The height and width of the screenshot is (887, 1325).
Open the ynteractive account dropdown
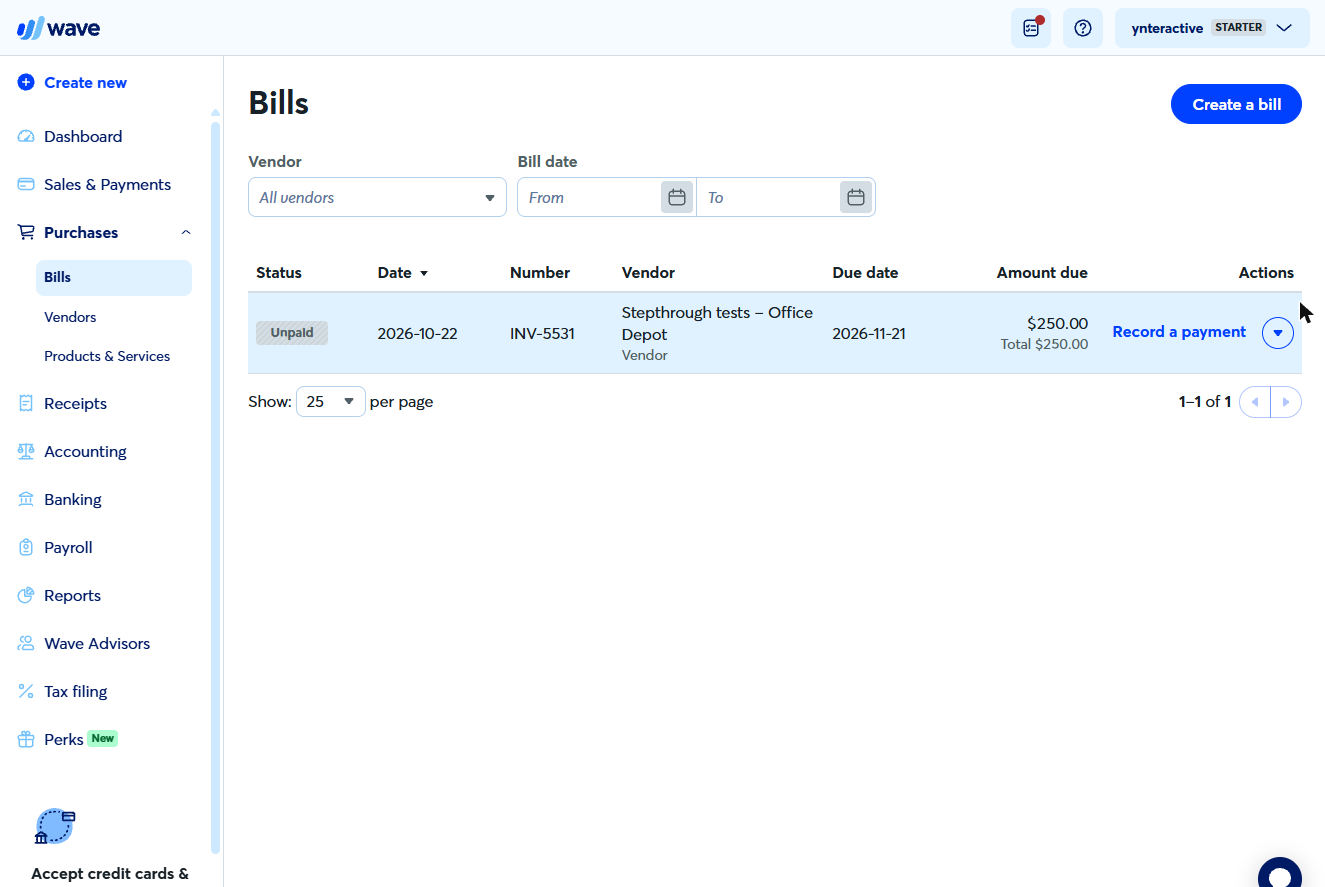click(1212, 28)
